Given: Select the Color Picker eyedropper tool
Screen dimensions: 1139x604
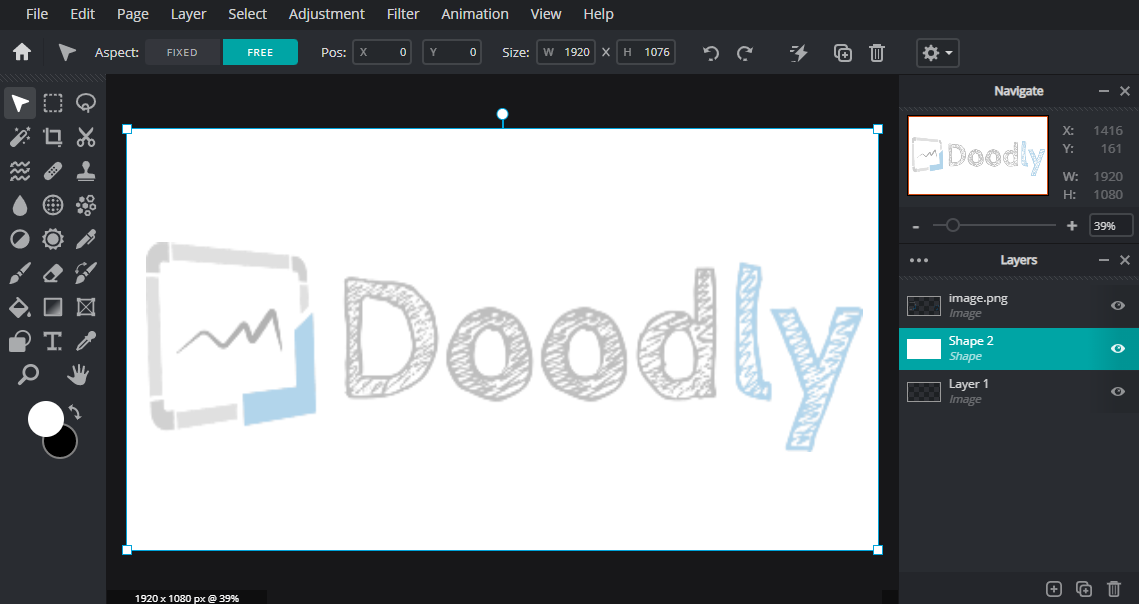Looking at the screenshot, I should (86, 341).
